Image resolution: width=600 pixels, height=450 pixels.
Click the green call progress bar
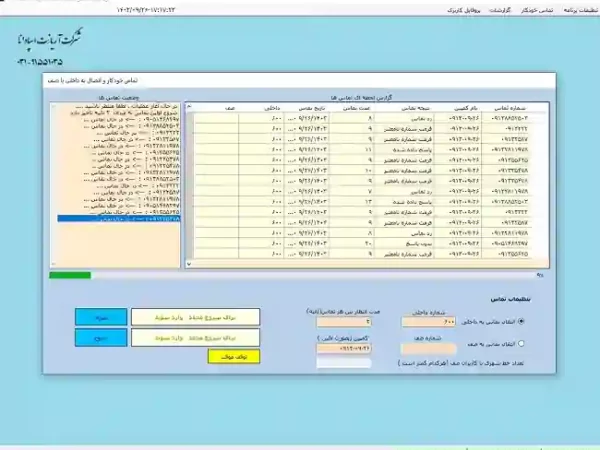tap(70, 275)
